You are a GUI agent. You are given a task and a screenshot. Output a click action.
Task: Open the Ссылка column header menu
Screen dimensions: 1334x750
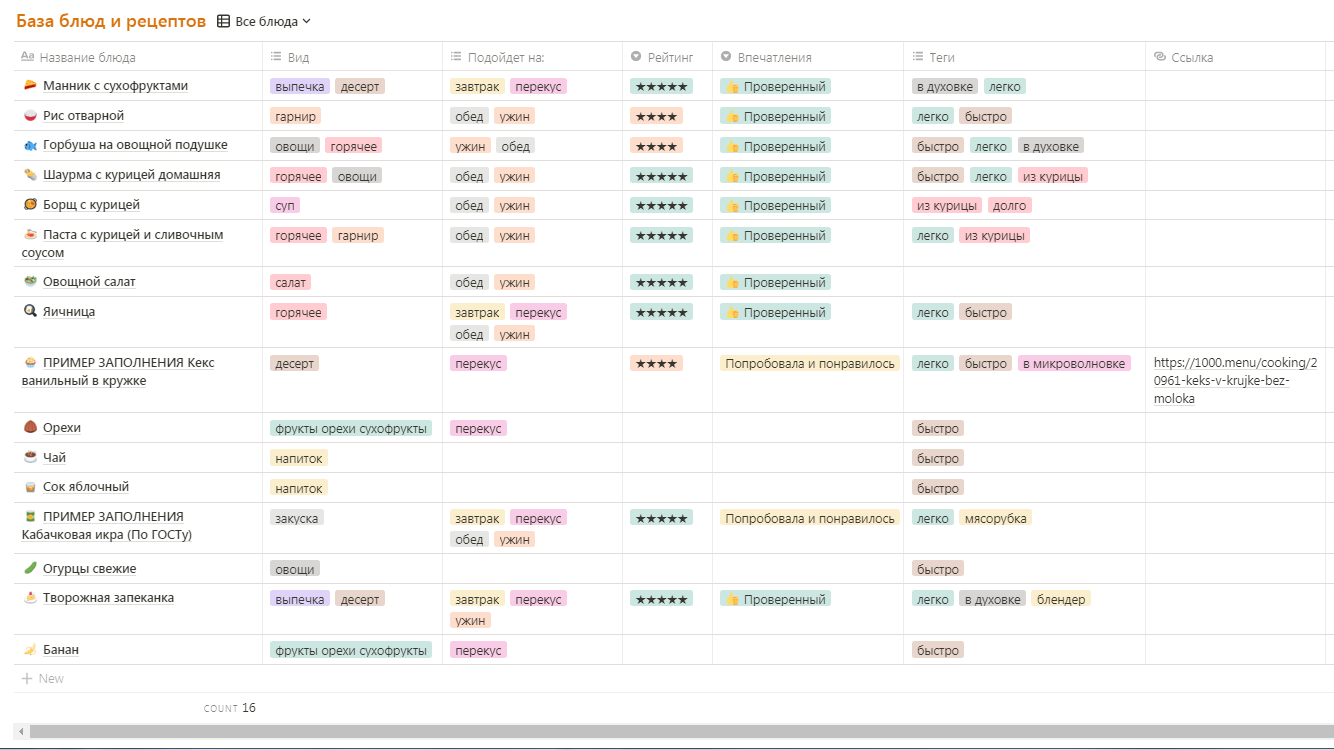point(1235,57)
